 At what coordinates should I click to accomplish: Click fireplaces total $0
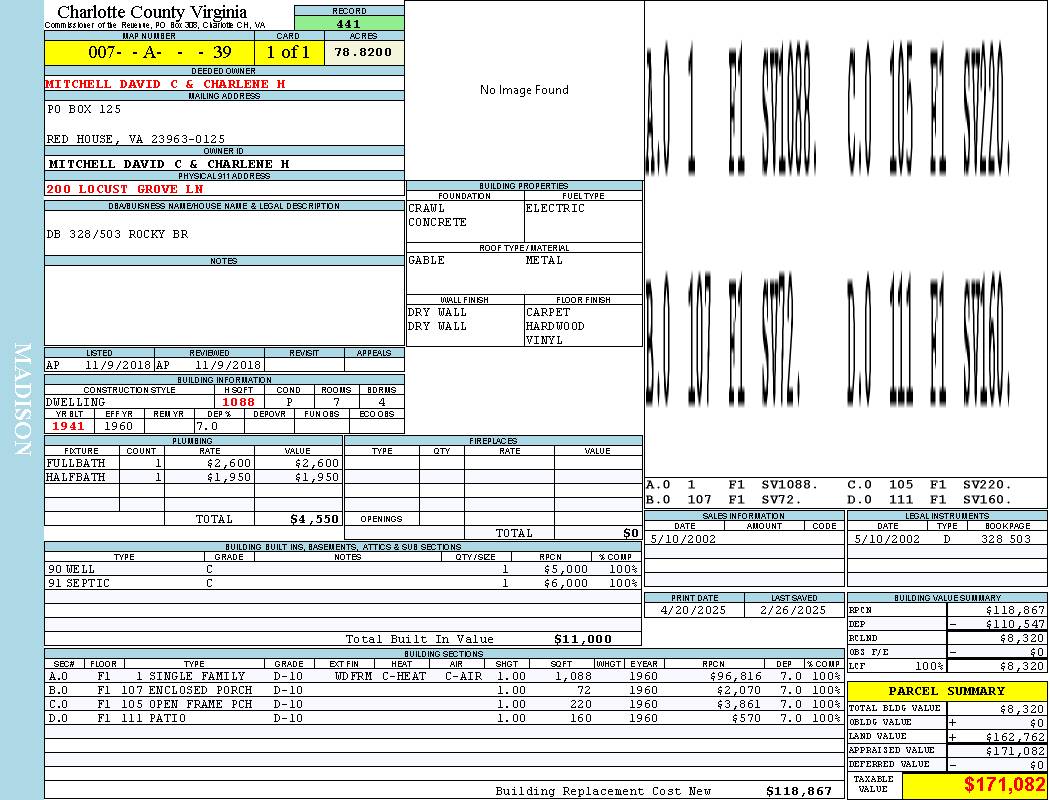[x=631, y=534]
